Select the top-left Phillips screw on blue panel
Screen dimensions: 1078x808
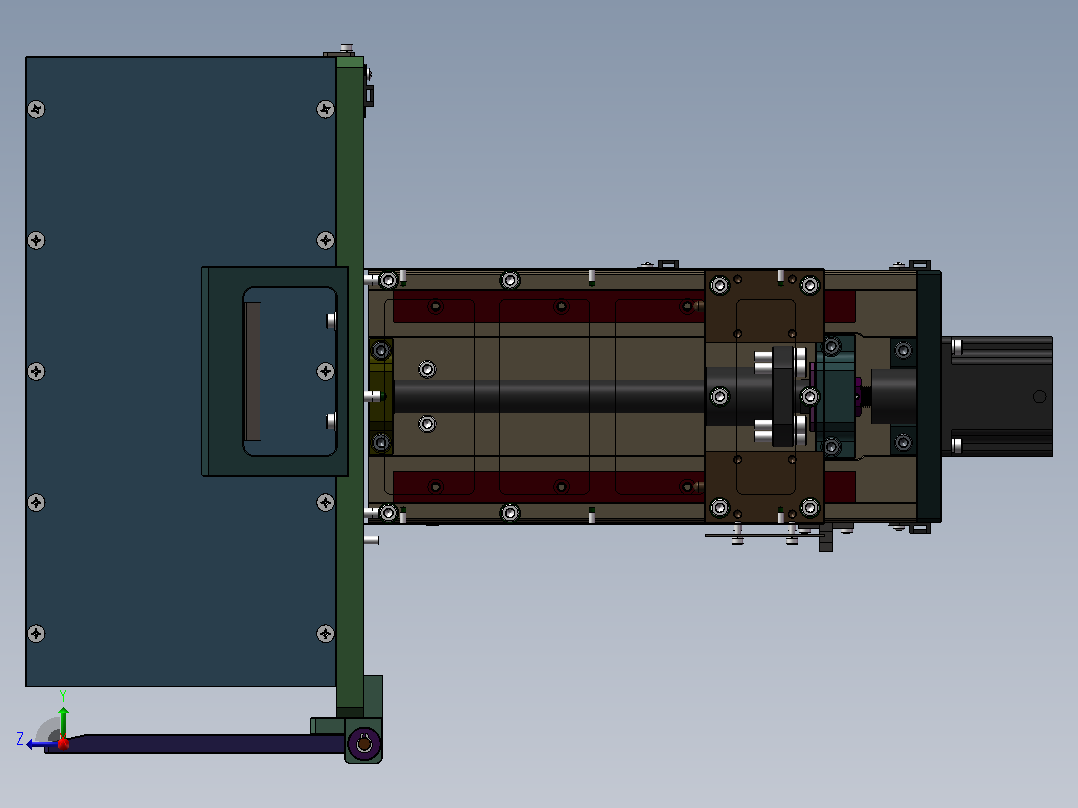pyautogui.click(x=36, y=109)
